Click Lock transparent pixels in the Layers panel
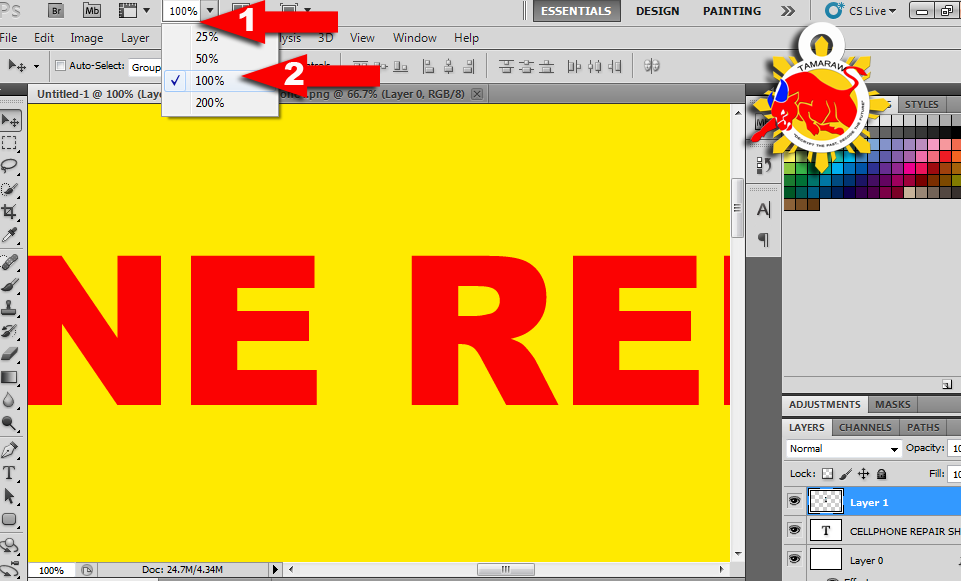The image size is (961, 581). [827, 474]
